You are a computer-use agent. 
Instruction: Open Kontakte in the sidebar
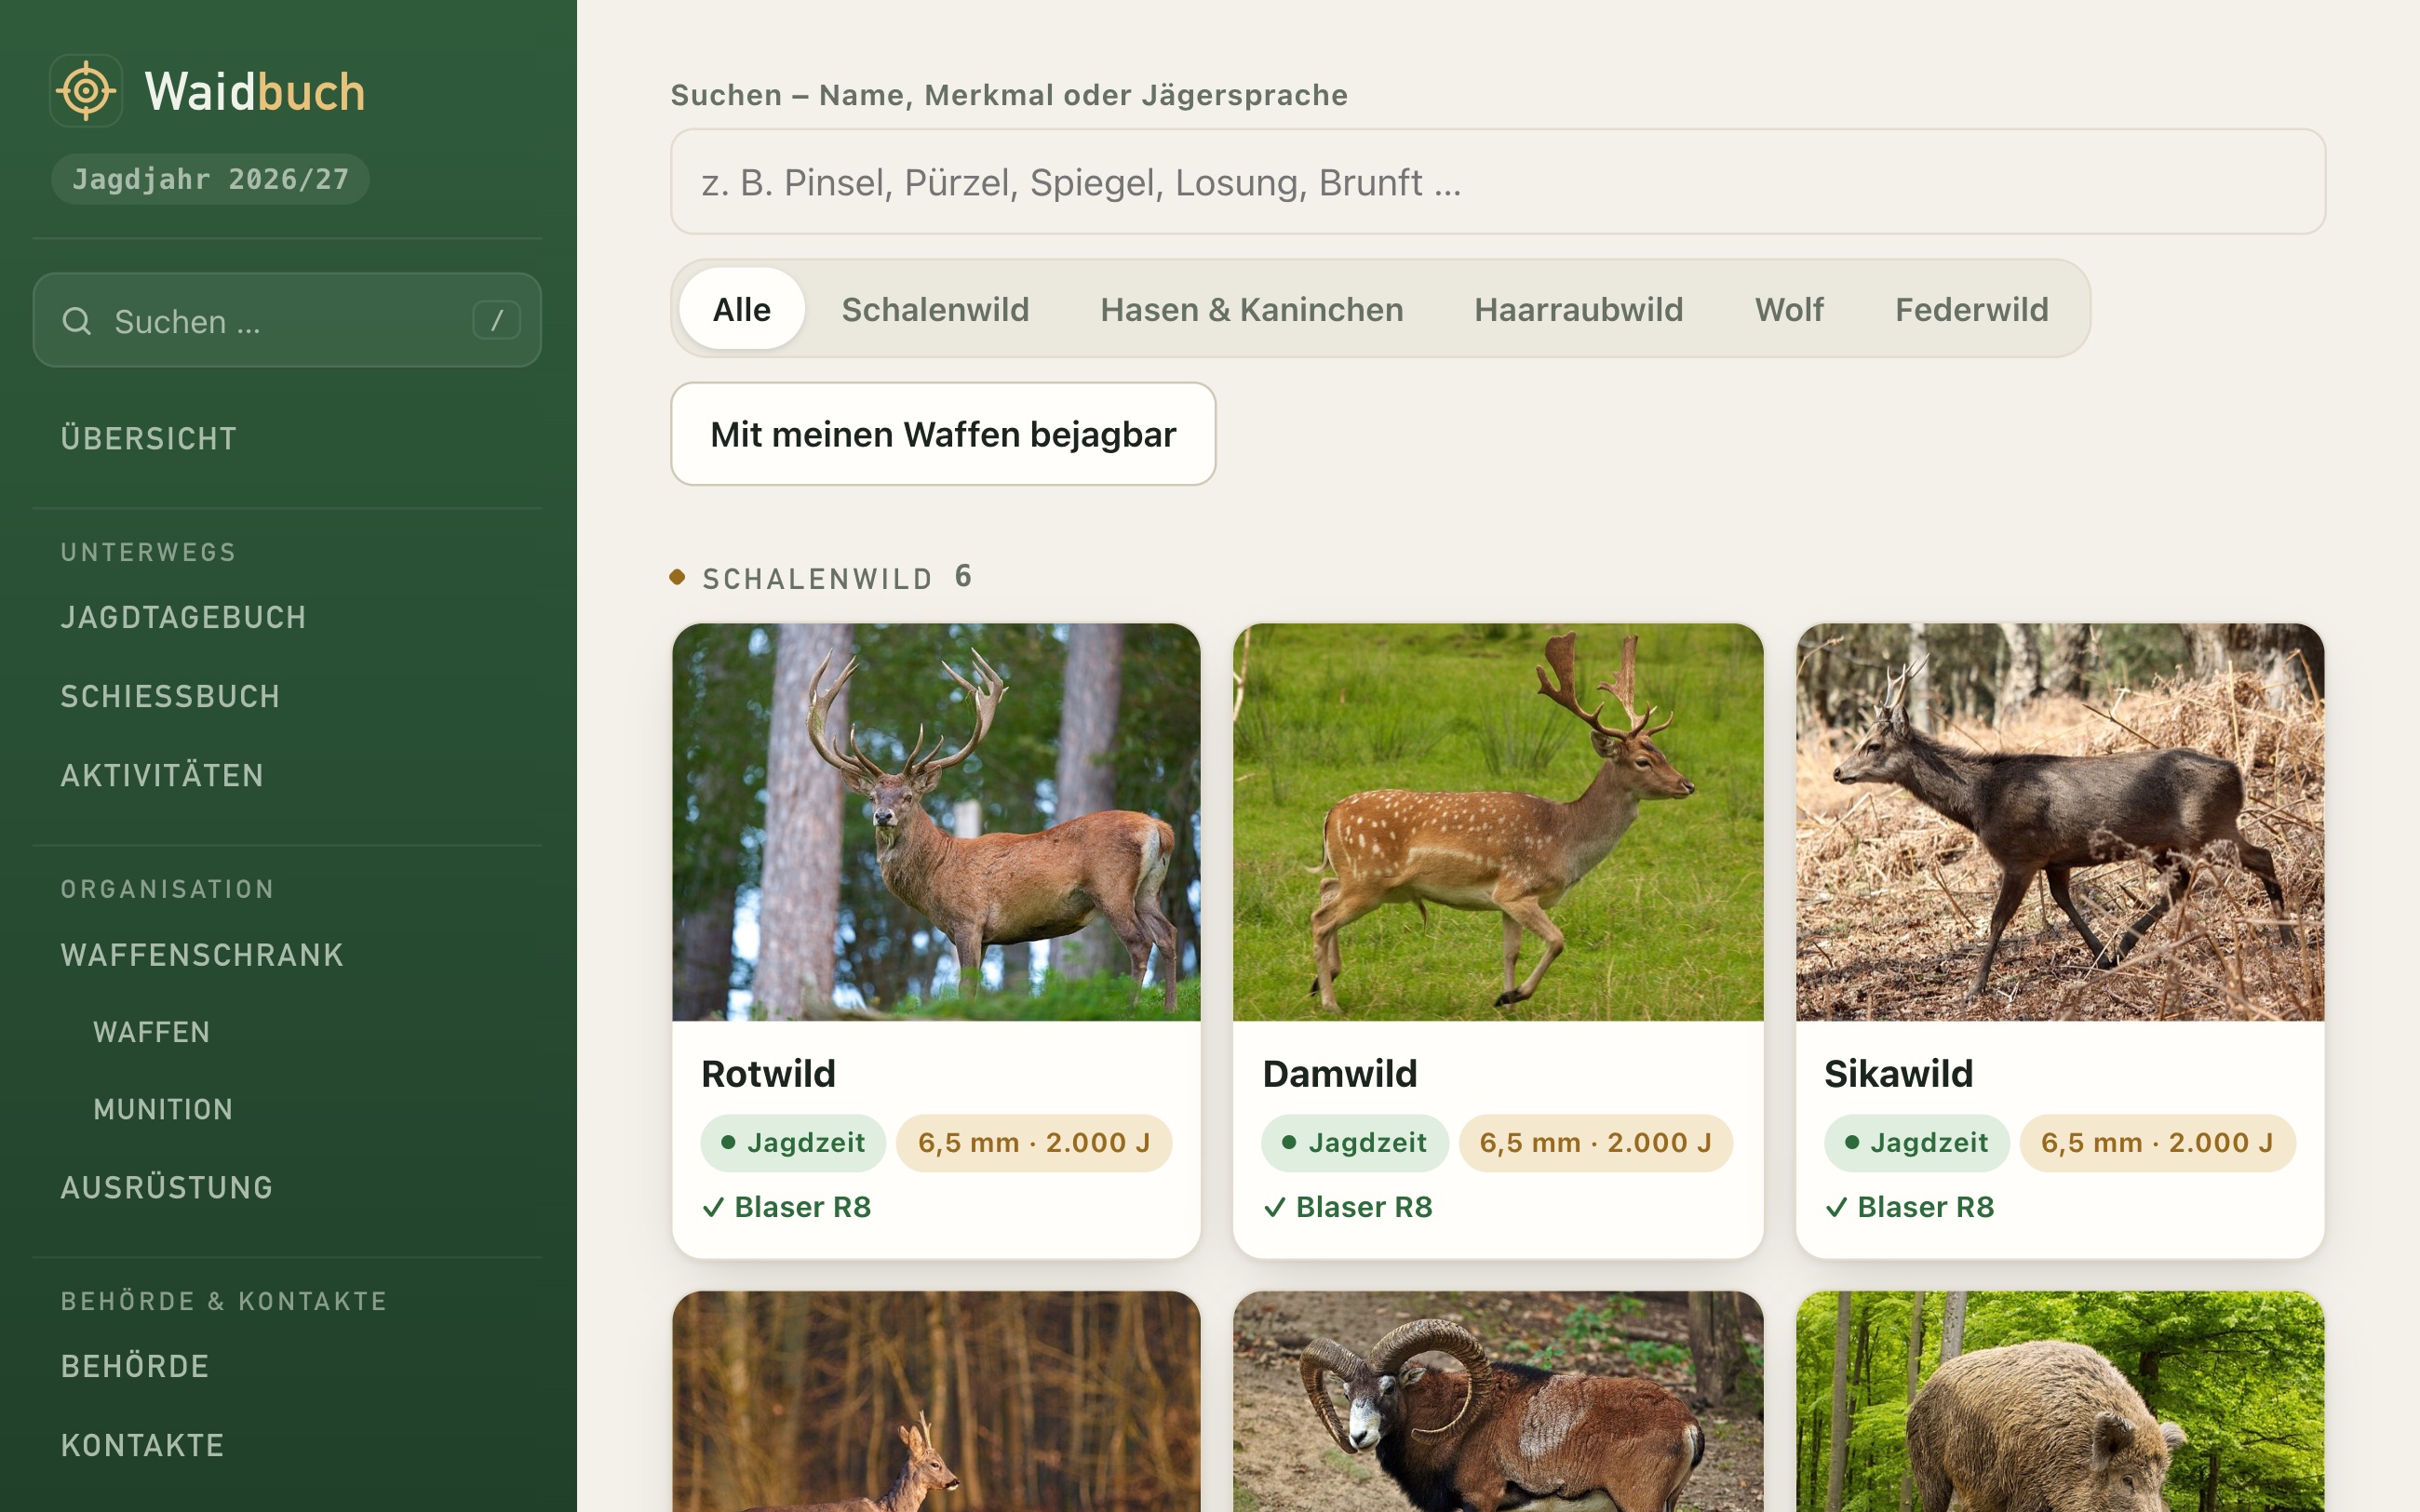click(x=143, y=1445)
